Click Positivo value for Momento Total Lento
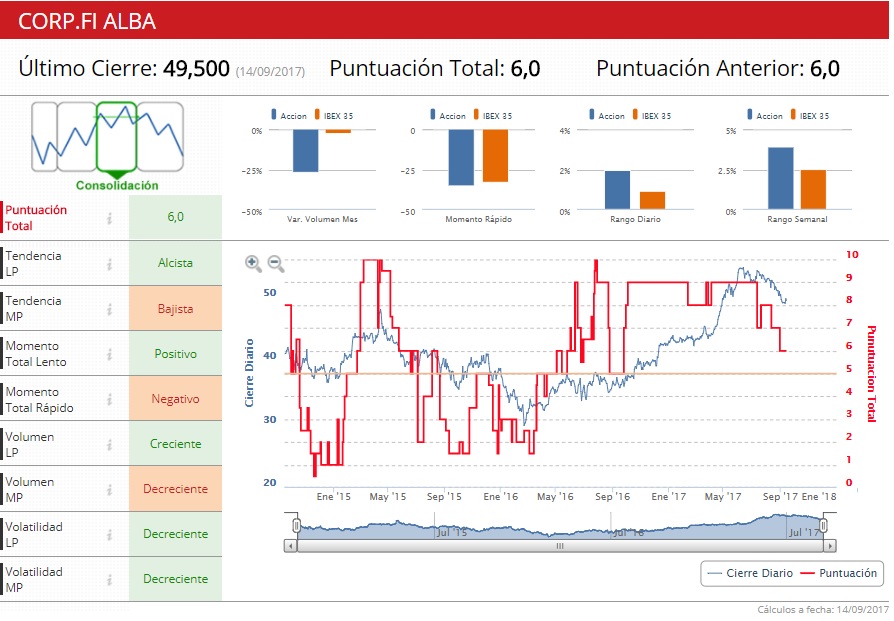This screenshot has height=621, width=894. 176,354
